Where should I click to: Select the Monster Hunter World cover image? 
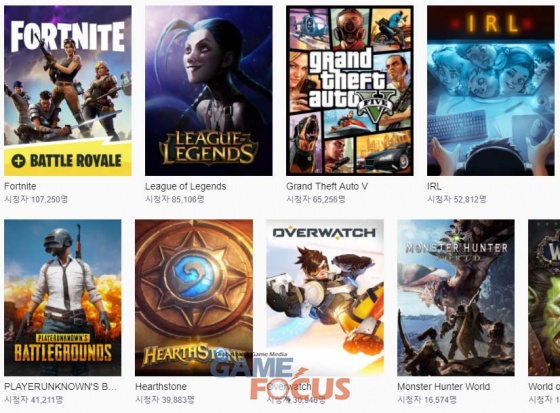click(x=456, y=298)
